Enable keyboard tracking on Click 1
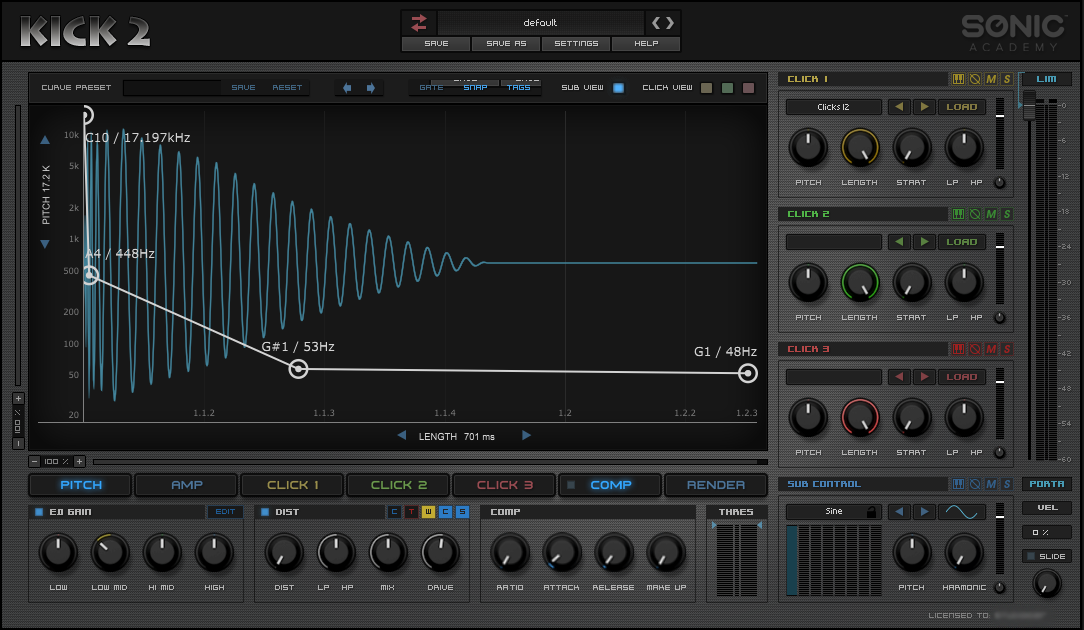Viewport: 1084px width, 630px height. [958, 79]
